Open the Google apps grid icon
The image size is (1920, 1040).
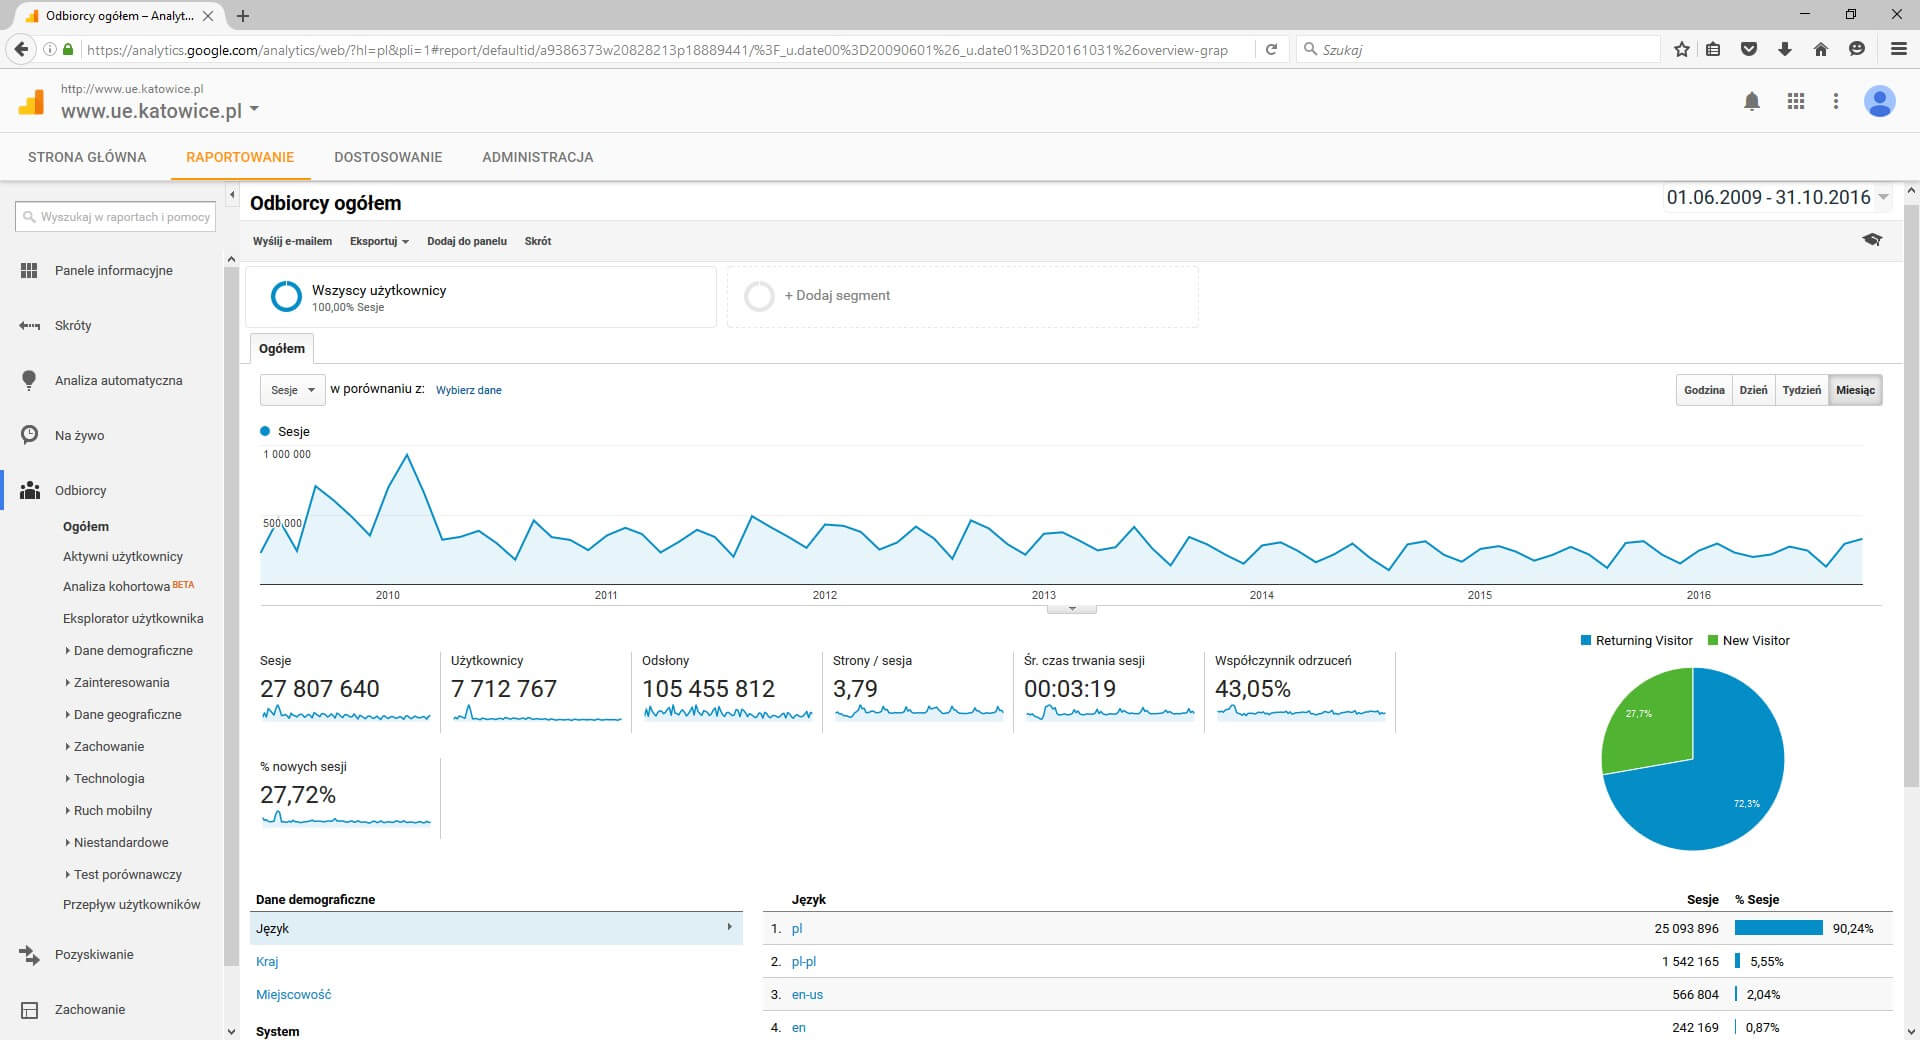(1796, 101)
